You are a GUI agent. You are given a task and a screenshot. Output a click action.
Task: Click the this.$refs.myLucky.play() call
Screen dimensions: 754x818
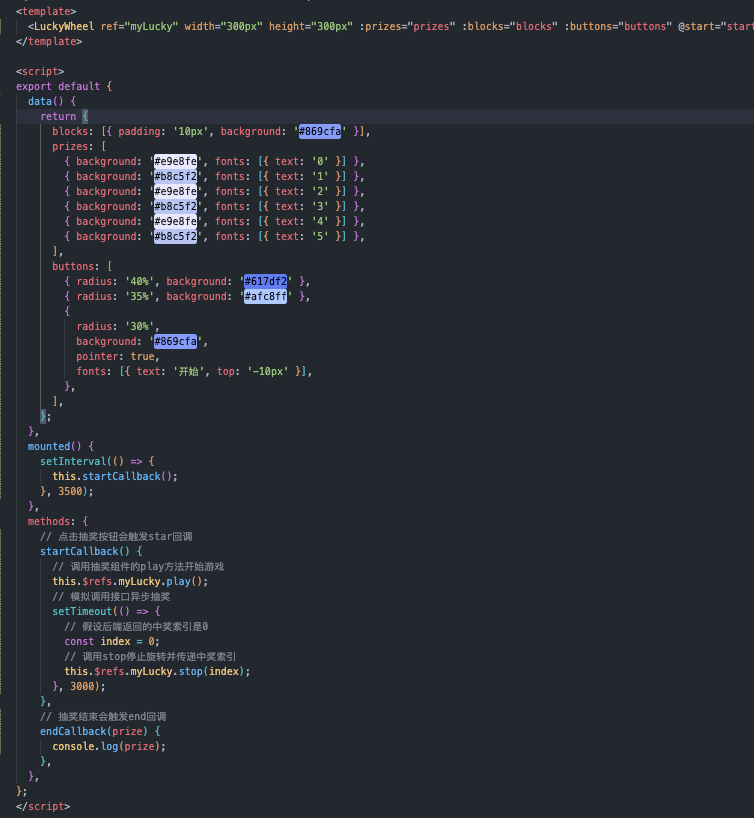(x=130, y=581)
